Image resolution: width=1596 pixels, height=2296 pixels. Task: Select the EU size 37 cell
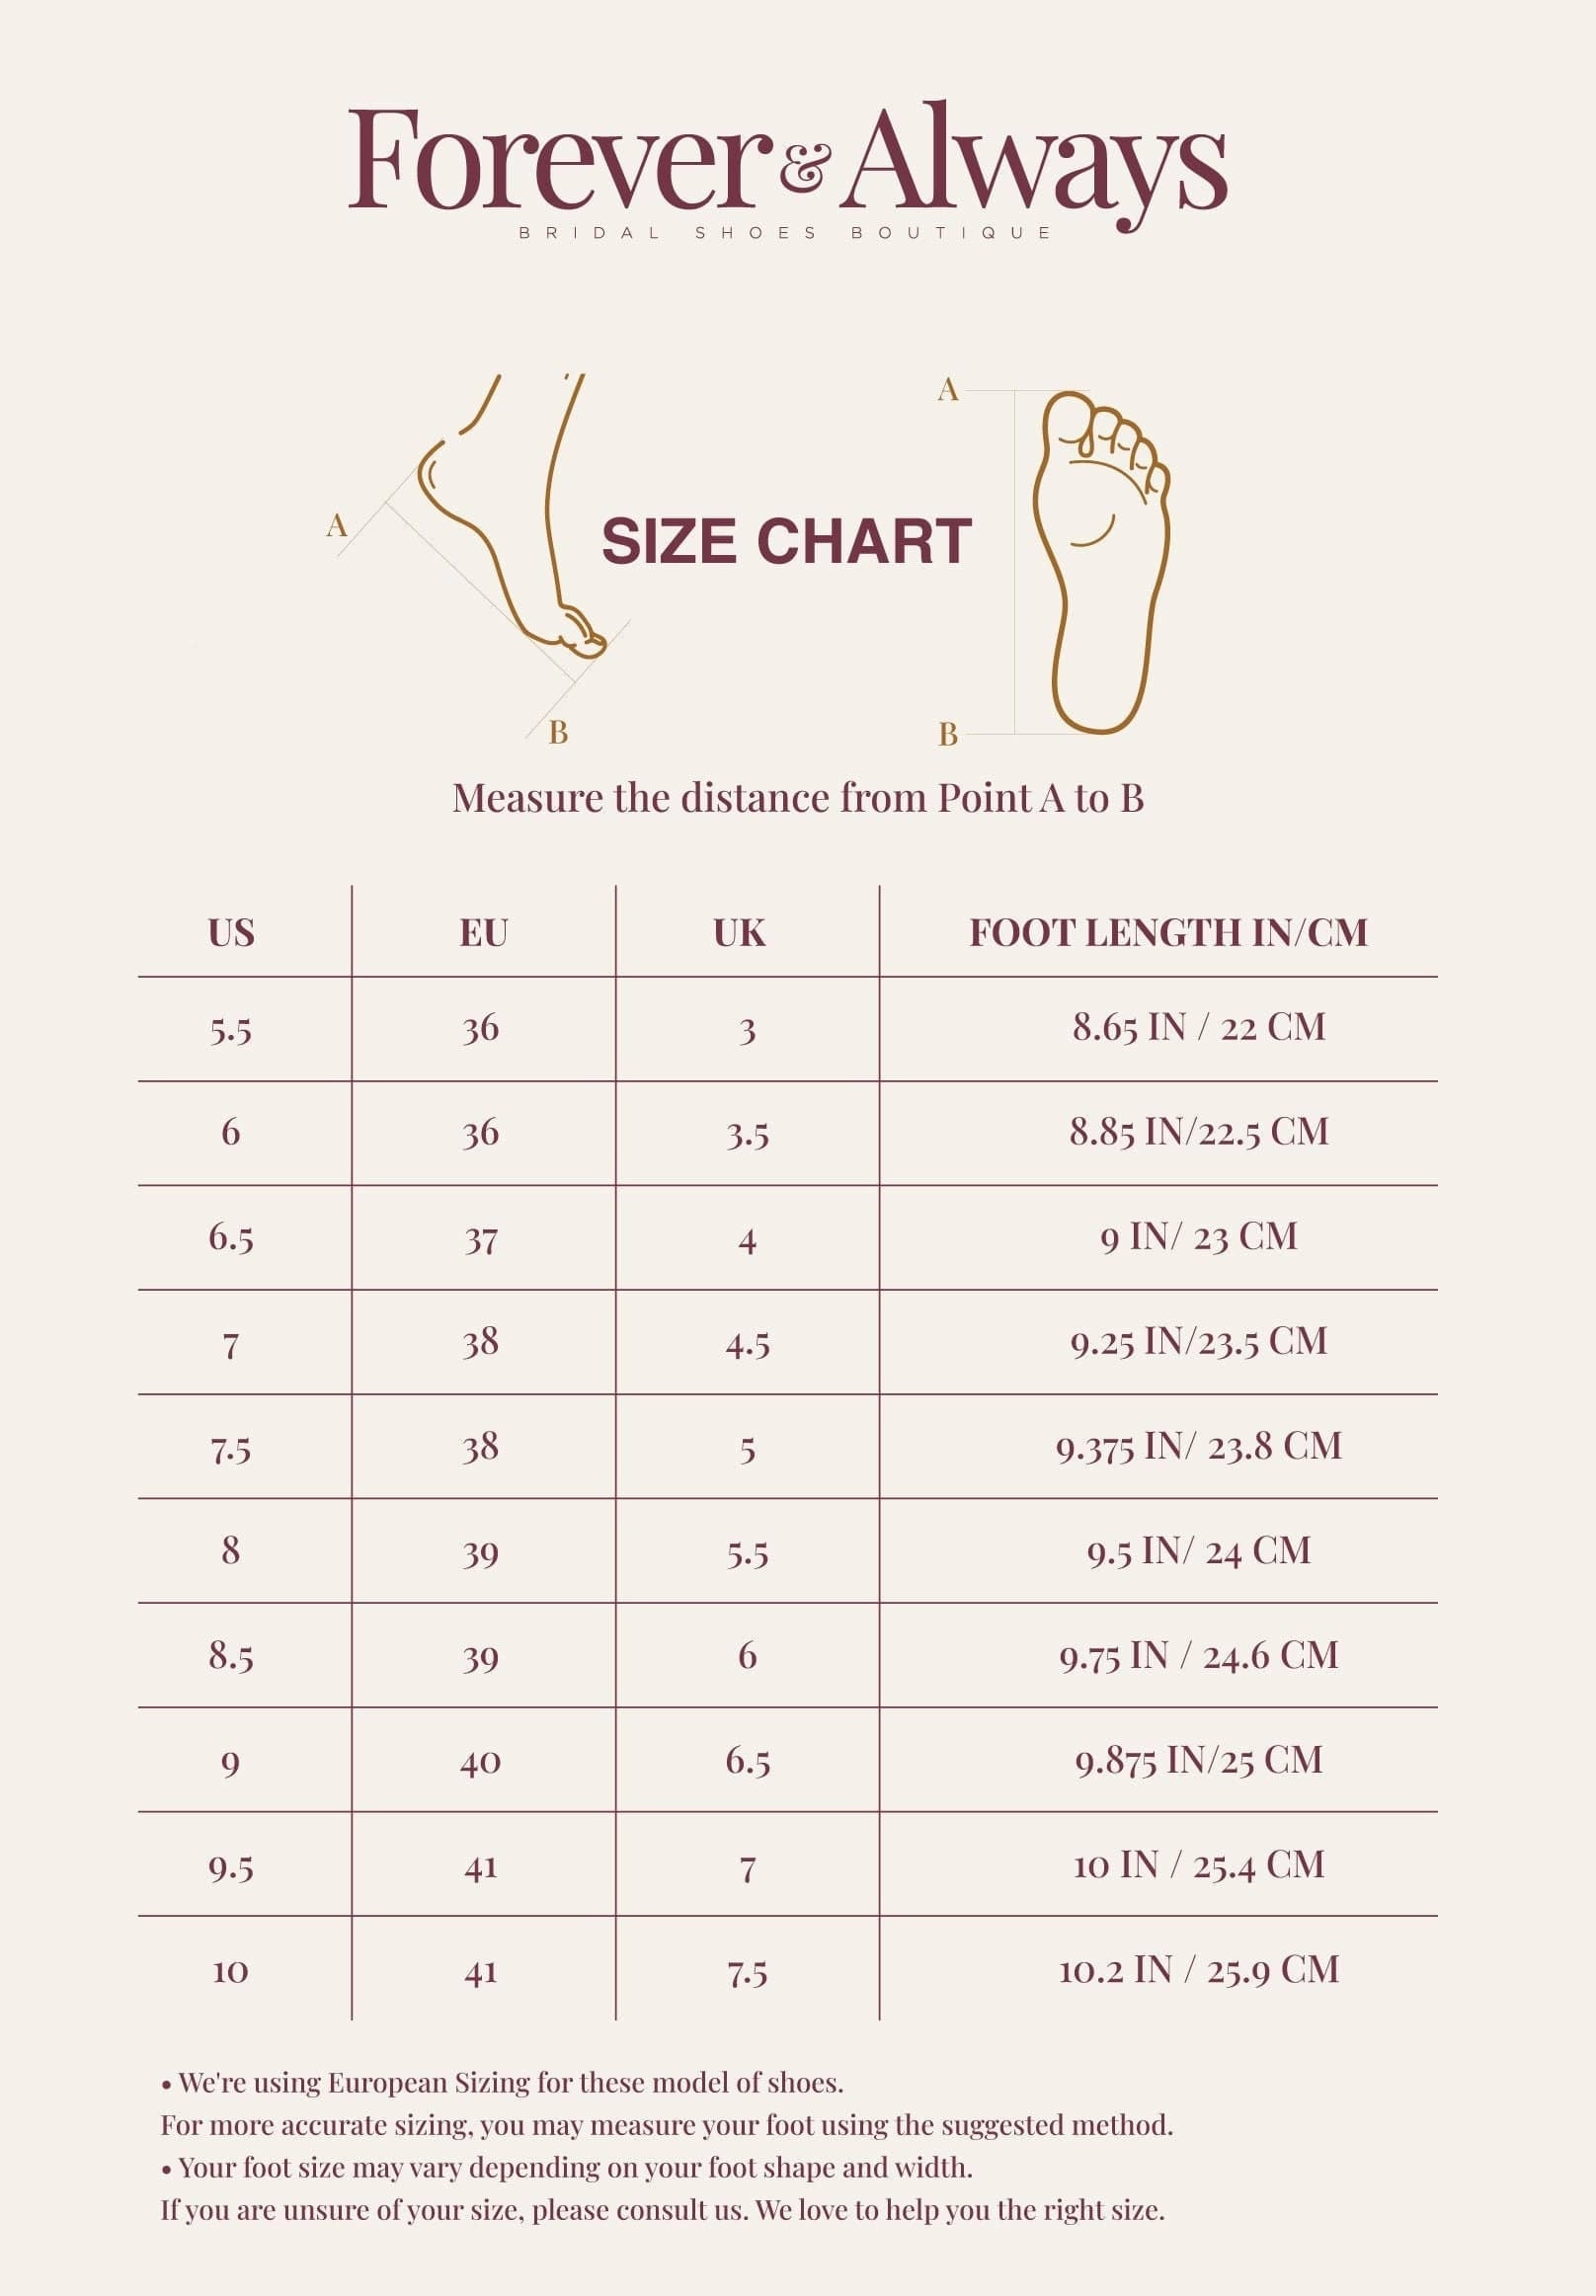[x=481, y=1241]
